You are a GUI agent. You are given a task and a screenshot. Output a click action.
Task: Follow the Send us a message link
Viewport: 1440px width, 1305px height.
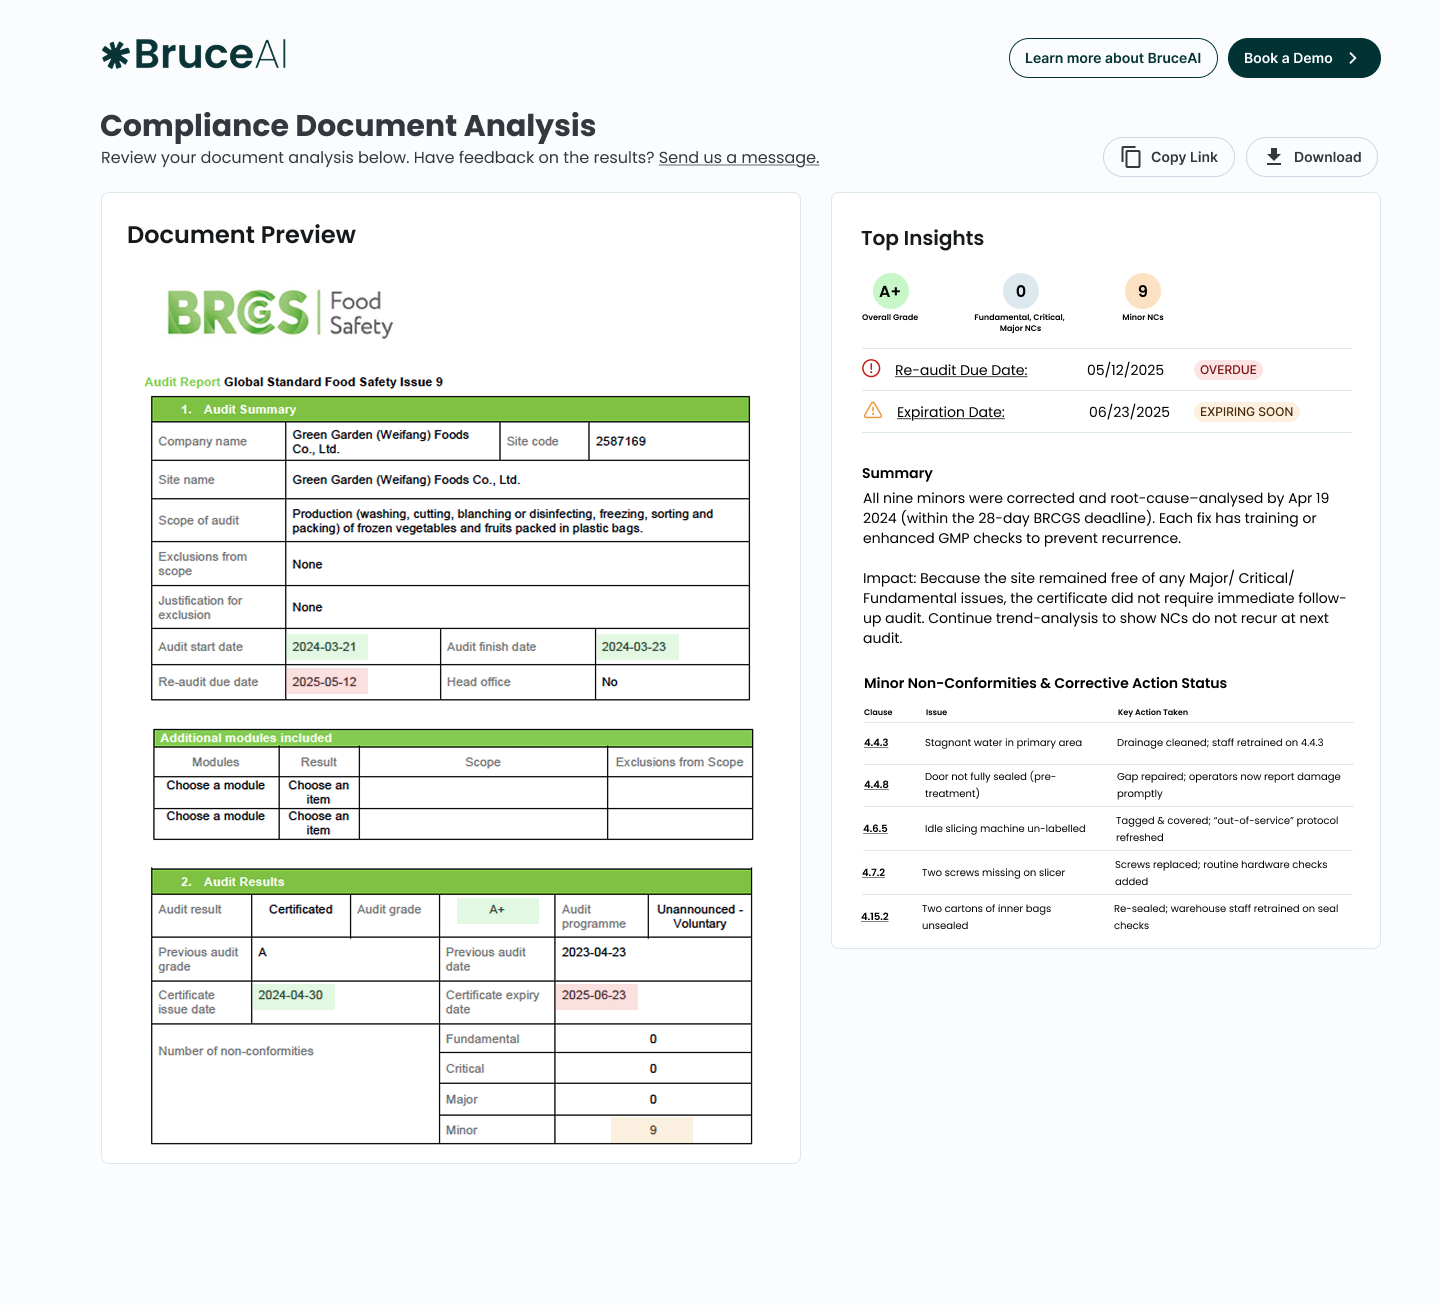coord(738,158)
